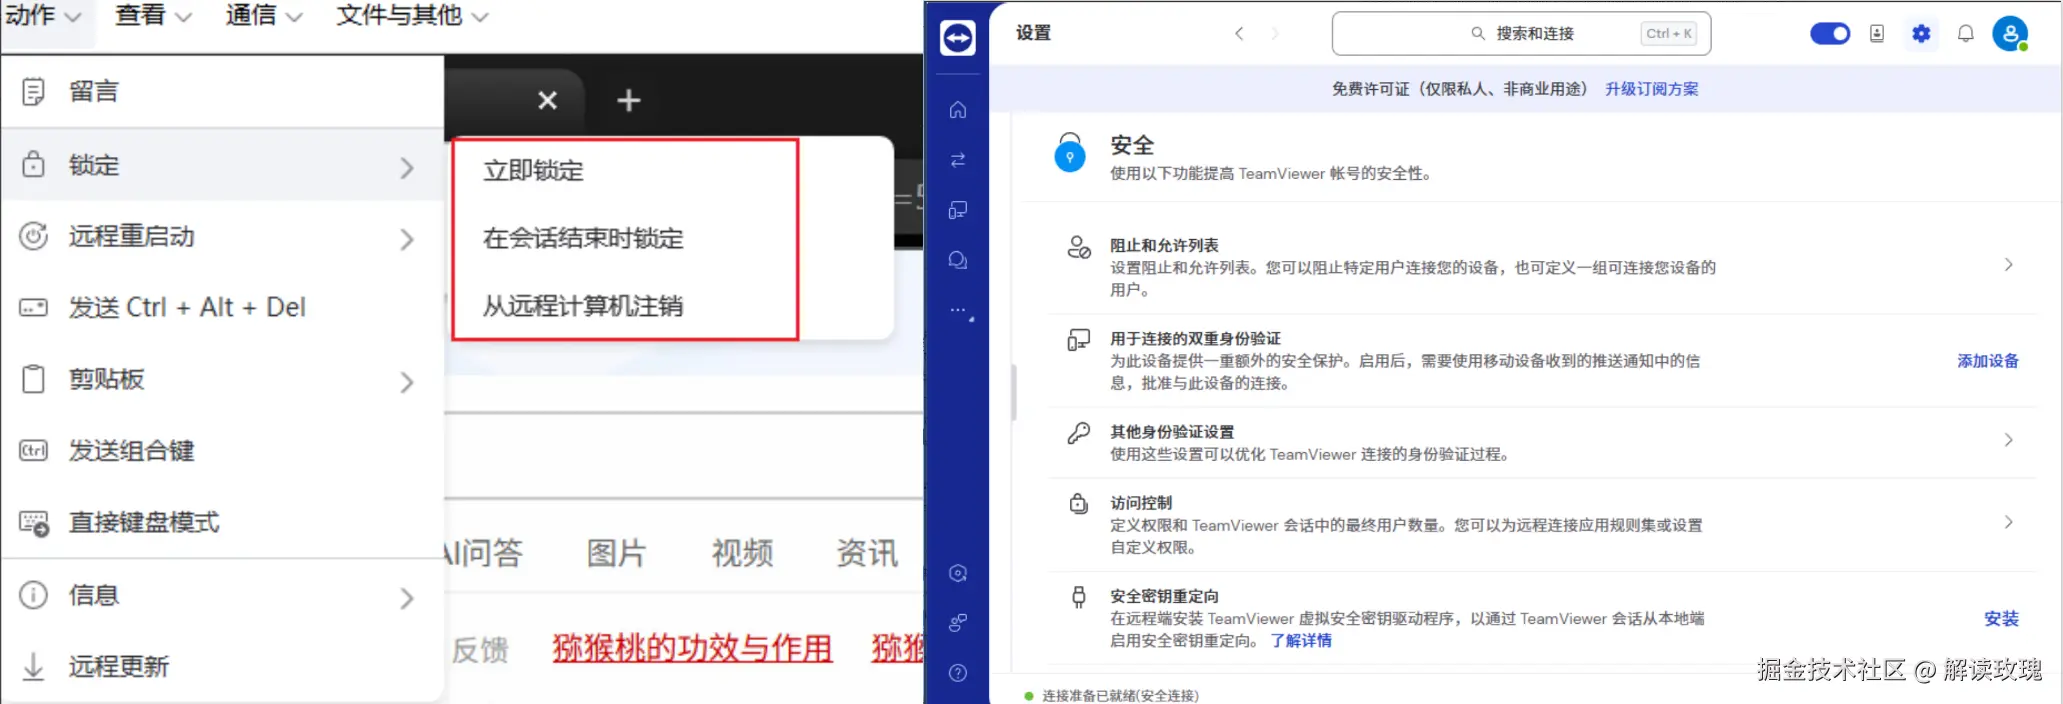
Task: Open the more options dots sidebar icon
Action: click(960, 311)
